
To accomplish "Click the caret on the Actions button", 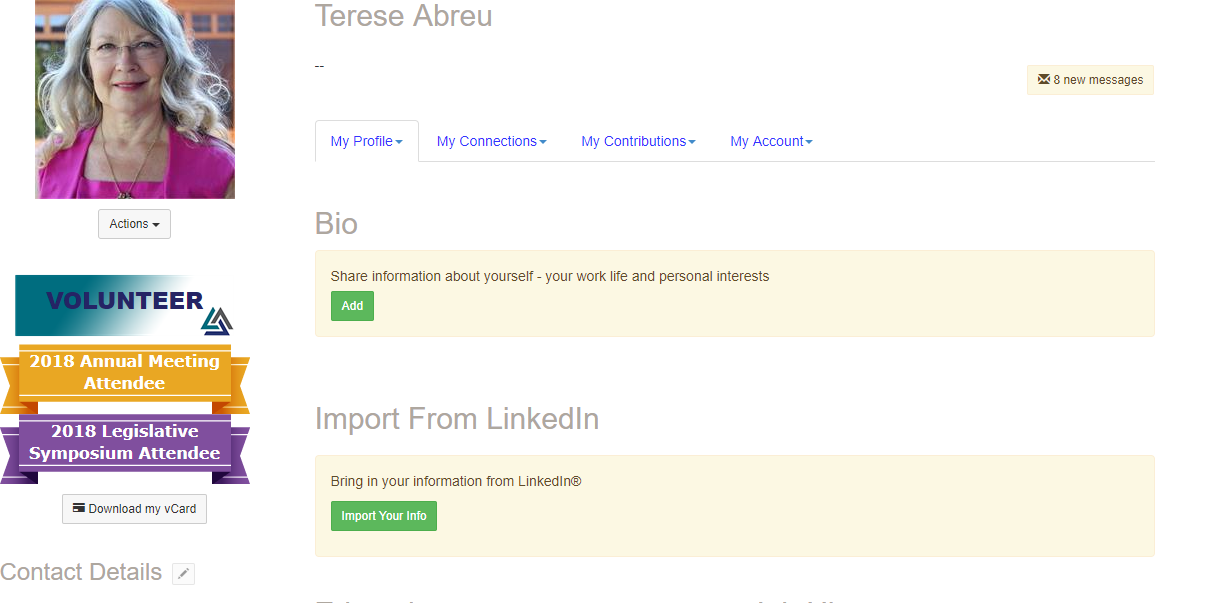I will (x=158, y=223).
